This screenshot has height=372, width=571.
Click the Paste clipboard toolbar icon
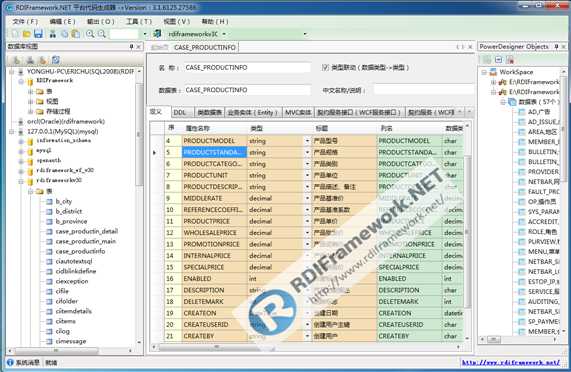[x=76, y=34]
